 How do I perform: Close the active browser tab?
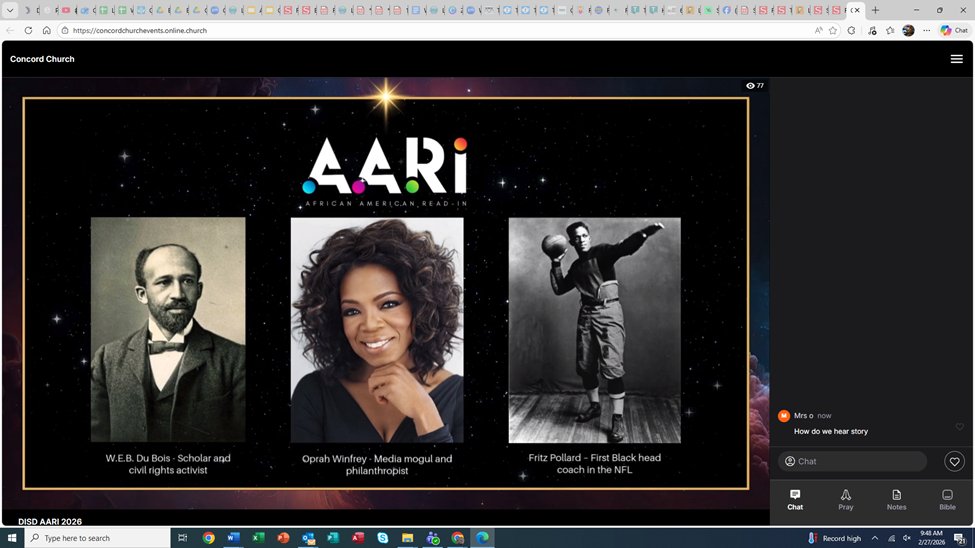[857, 10]
